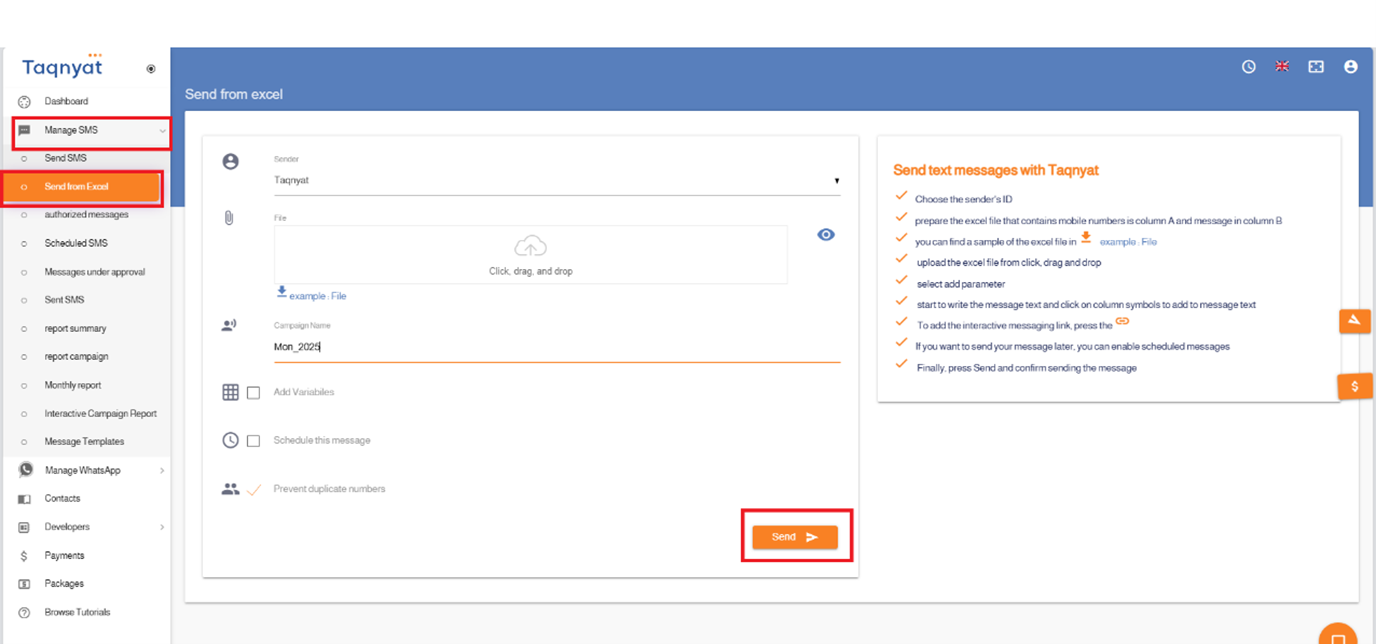Open Sent SMS page
This screenshot has height=644, width=1376.
[64, 300]
